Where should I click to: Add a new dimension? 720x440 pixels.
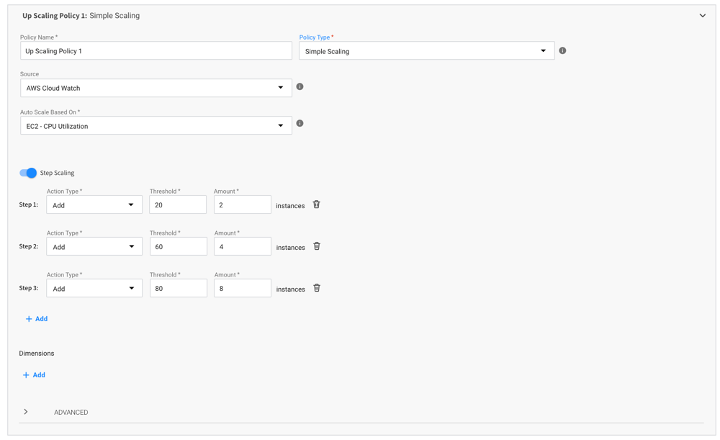coord(36,375)
